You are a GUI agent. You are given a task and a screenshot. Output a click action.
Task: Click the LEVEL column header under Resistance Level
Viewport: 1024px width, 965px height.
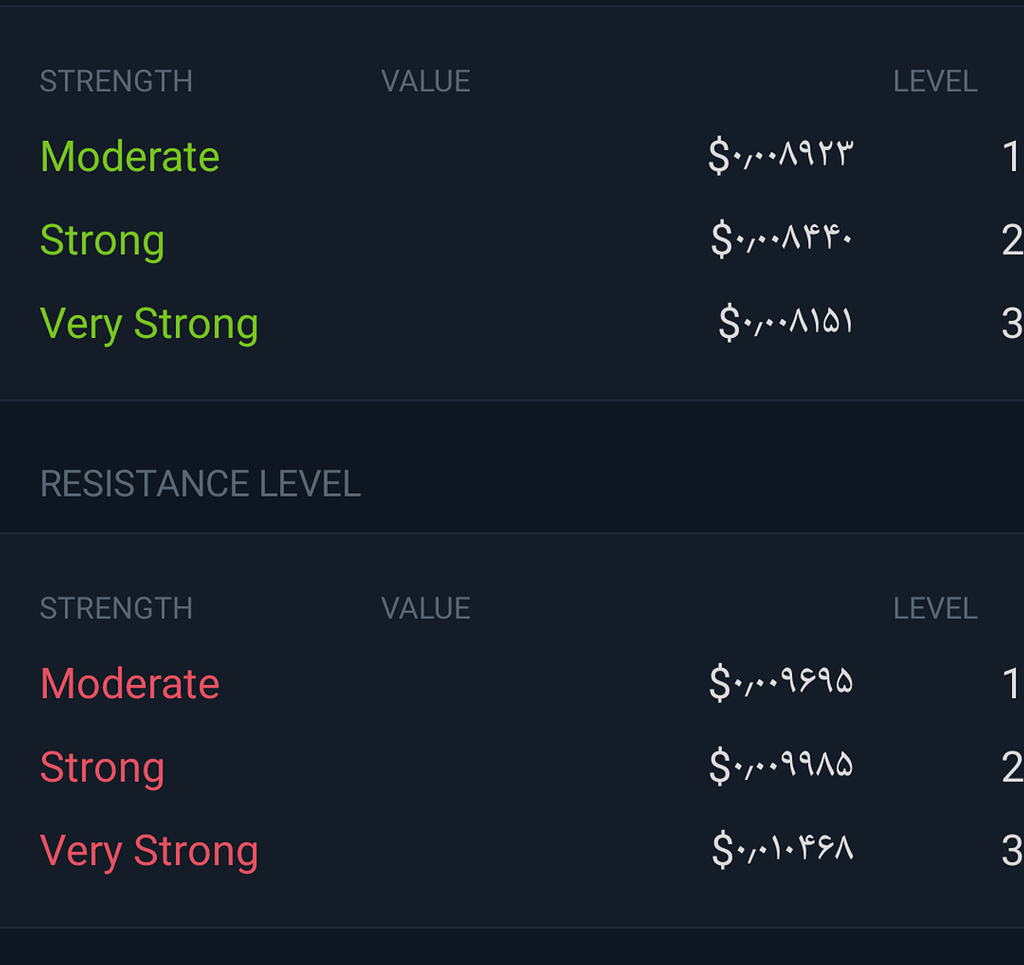(x=935, y=608)
